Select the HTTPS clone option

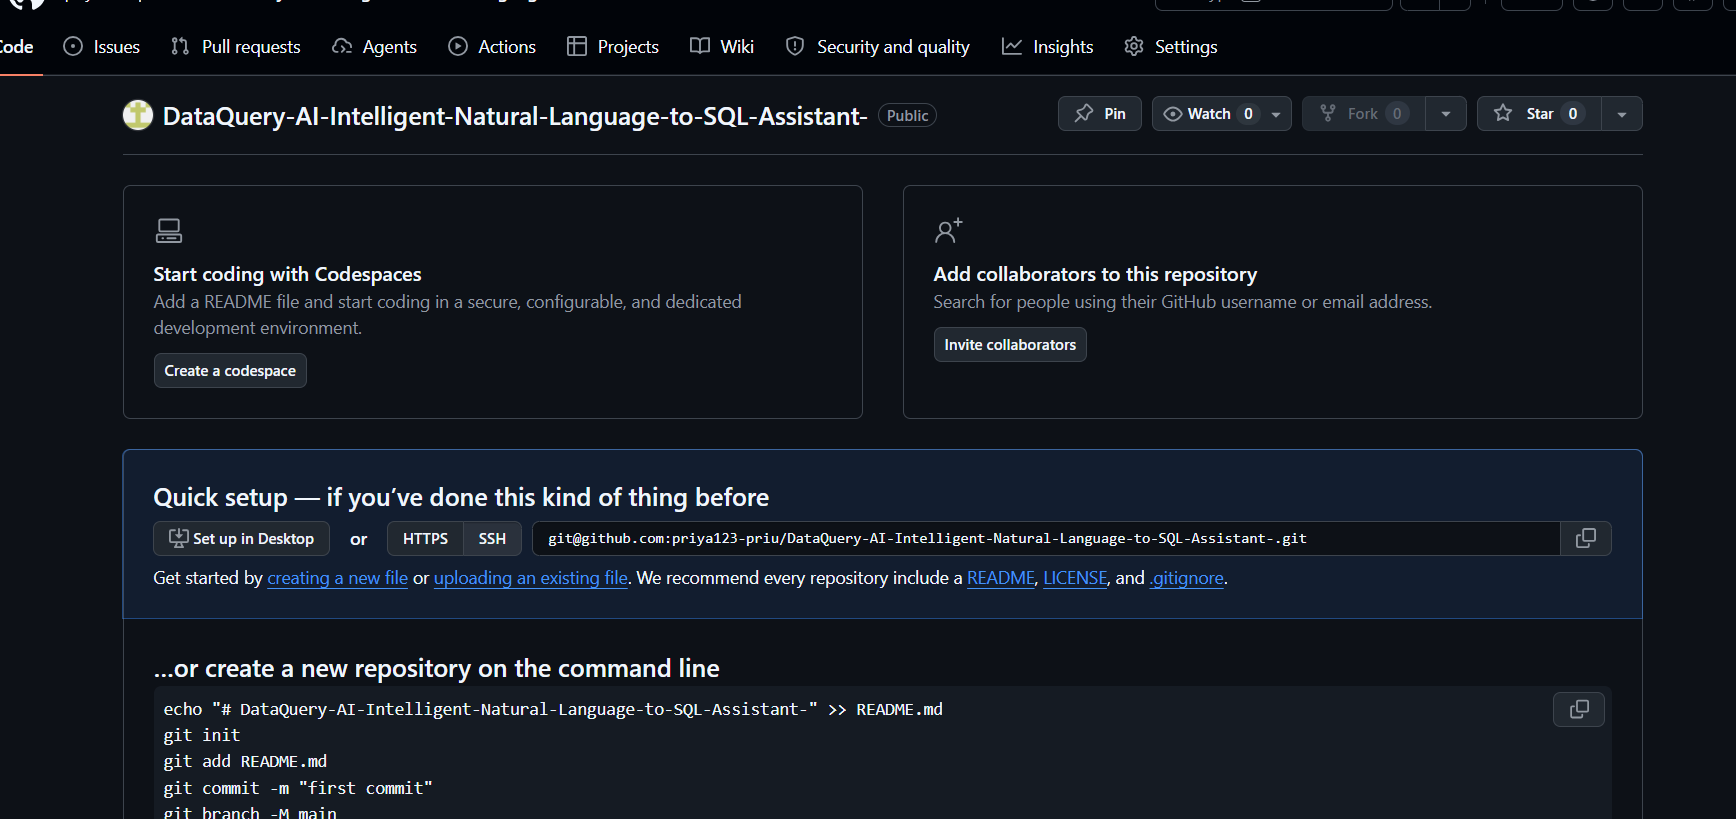[x=425, y=539]
